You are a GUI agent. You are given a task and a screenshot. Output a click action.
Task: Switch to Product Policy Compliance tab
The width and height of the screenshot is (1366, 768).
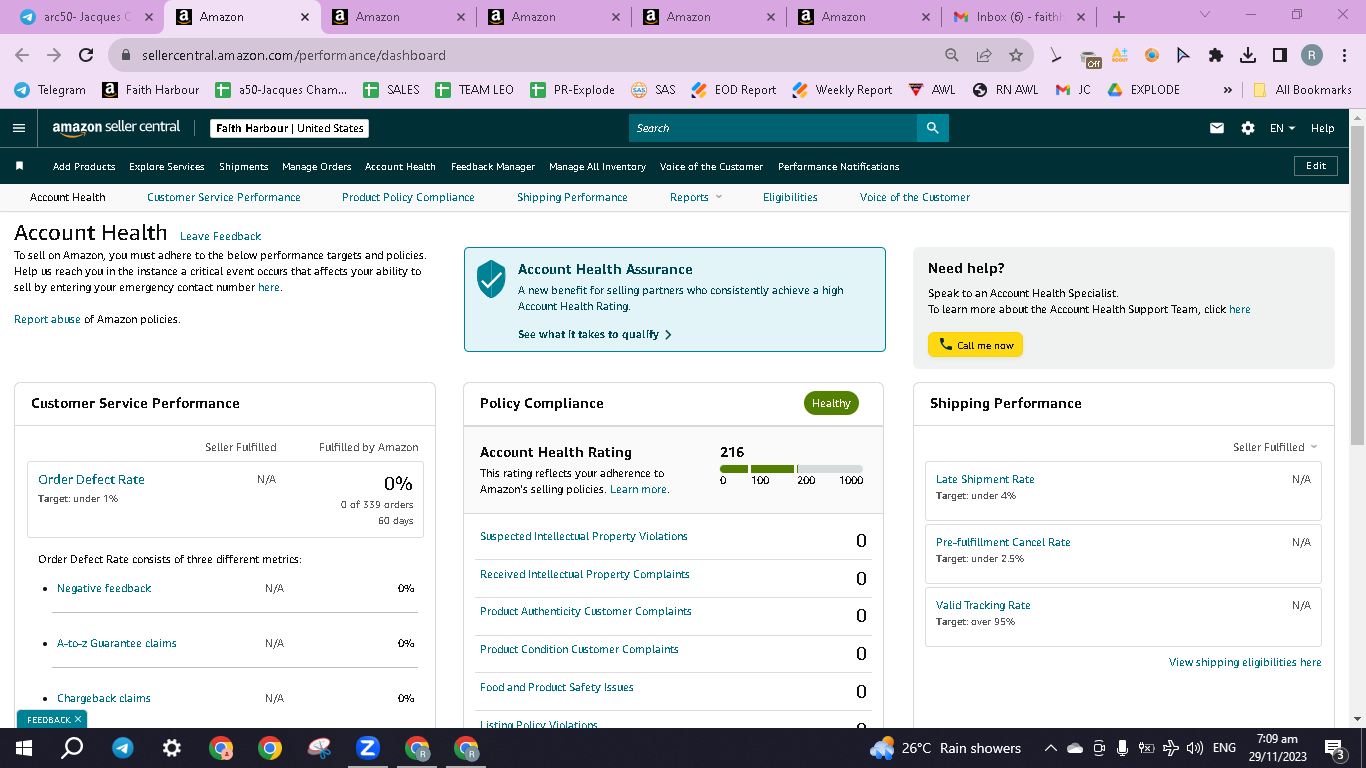click(408, 197)
